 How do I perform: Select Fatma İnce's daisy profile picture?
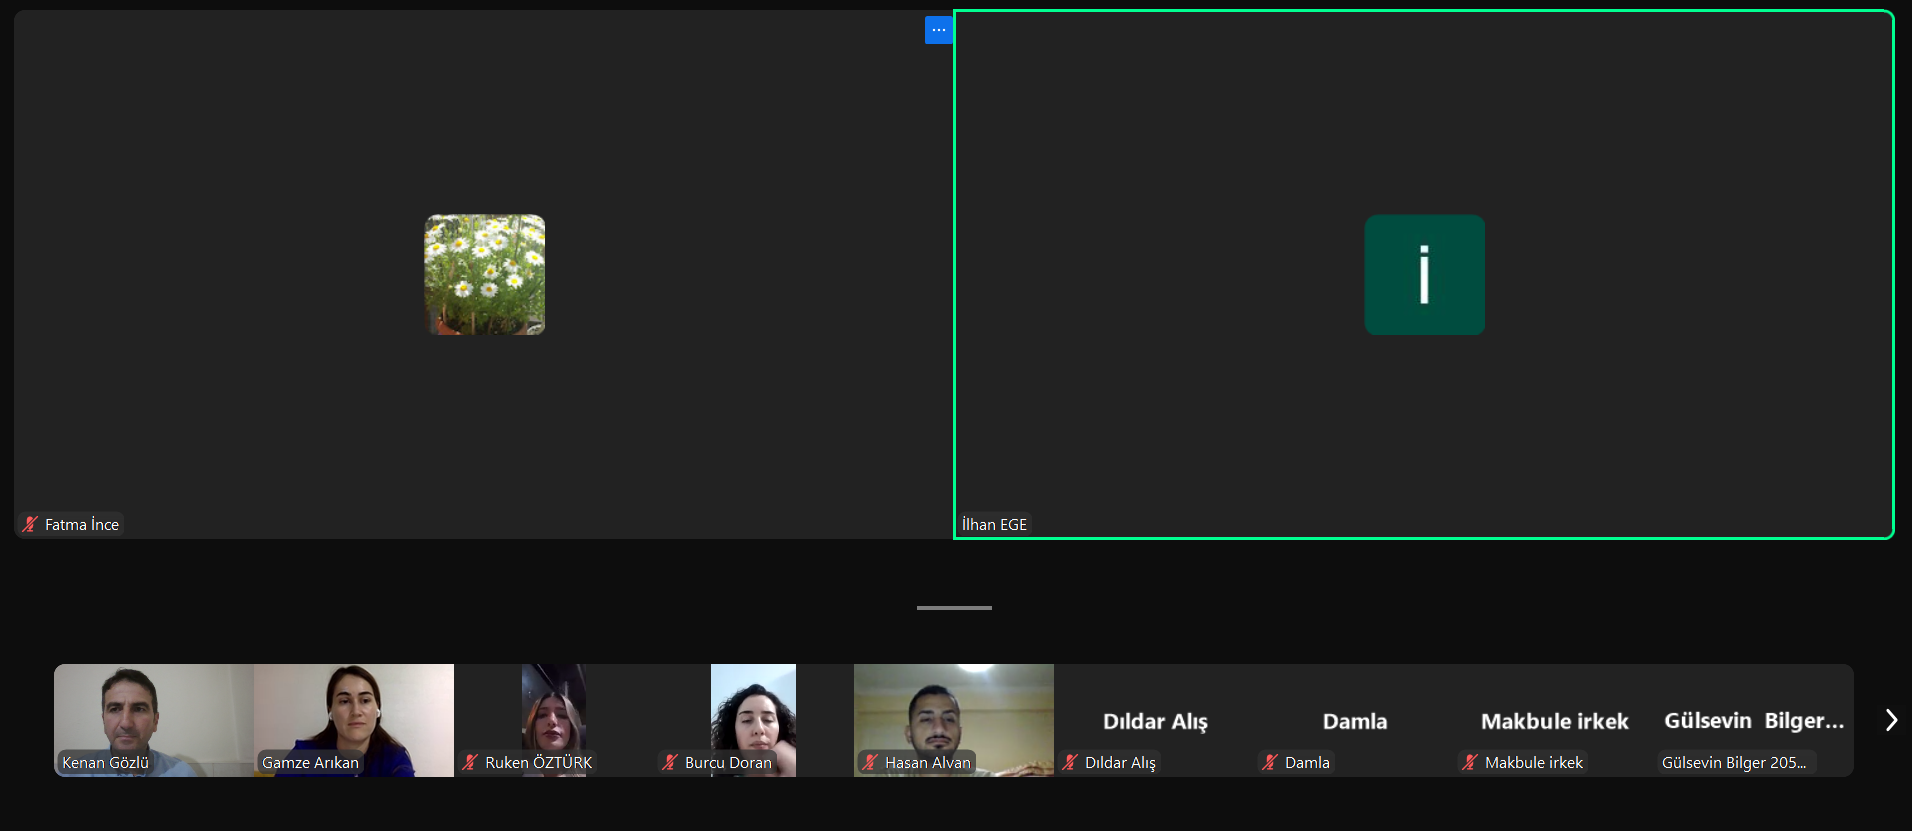coord(485,274)
